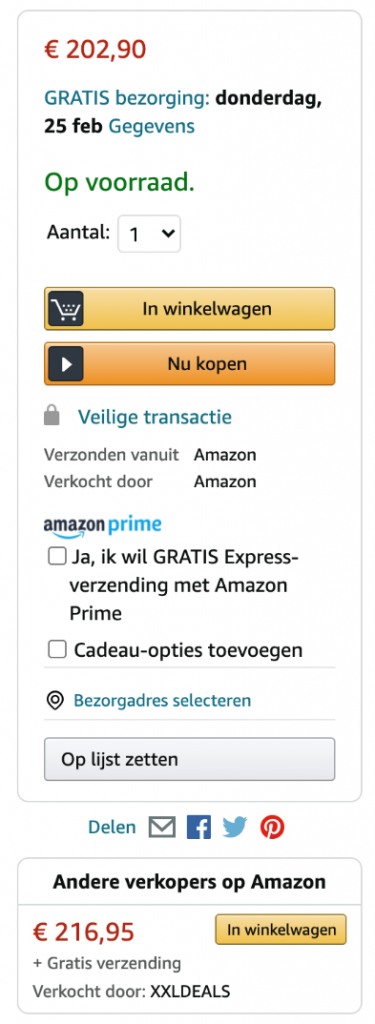The image size is (375, 1024).
Task: Enable GRATIS Express-verzending with Prime checkbox
Action: coord(57,556)
